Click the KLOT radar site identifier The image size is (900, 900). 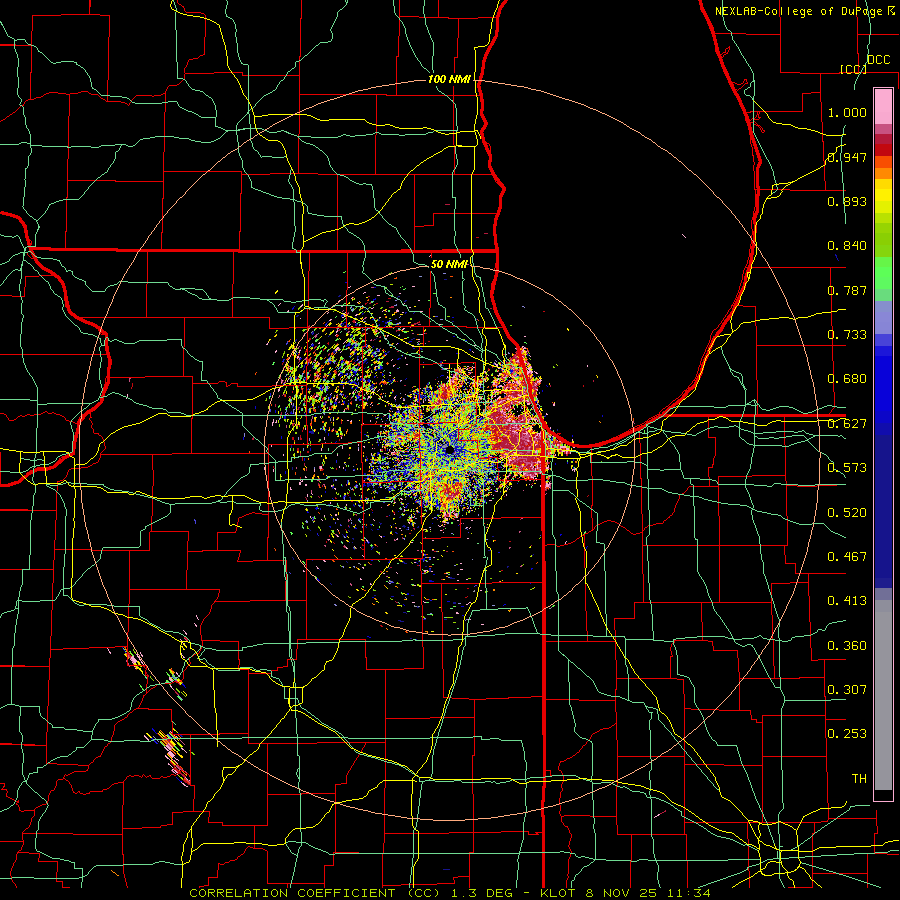557,893
